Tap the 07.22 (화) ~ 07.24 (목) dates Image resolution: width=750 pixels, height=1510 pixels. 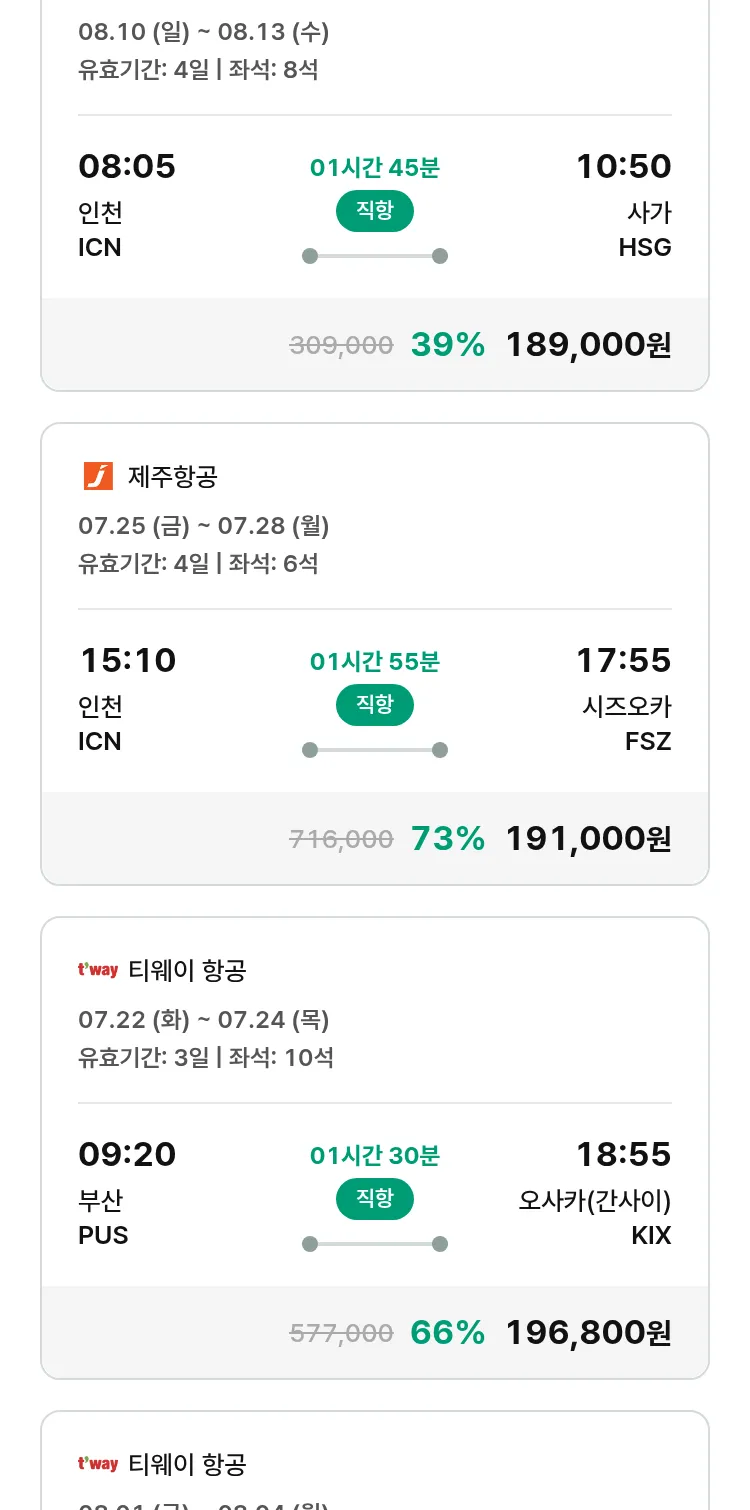pos(204,1020)
